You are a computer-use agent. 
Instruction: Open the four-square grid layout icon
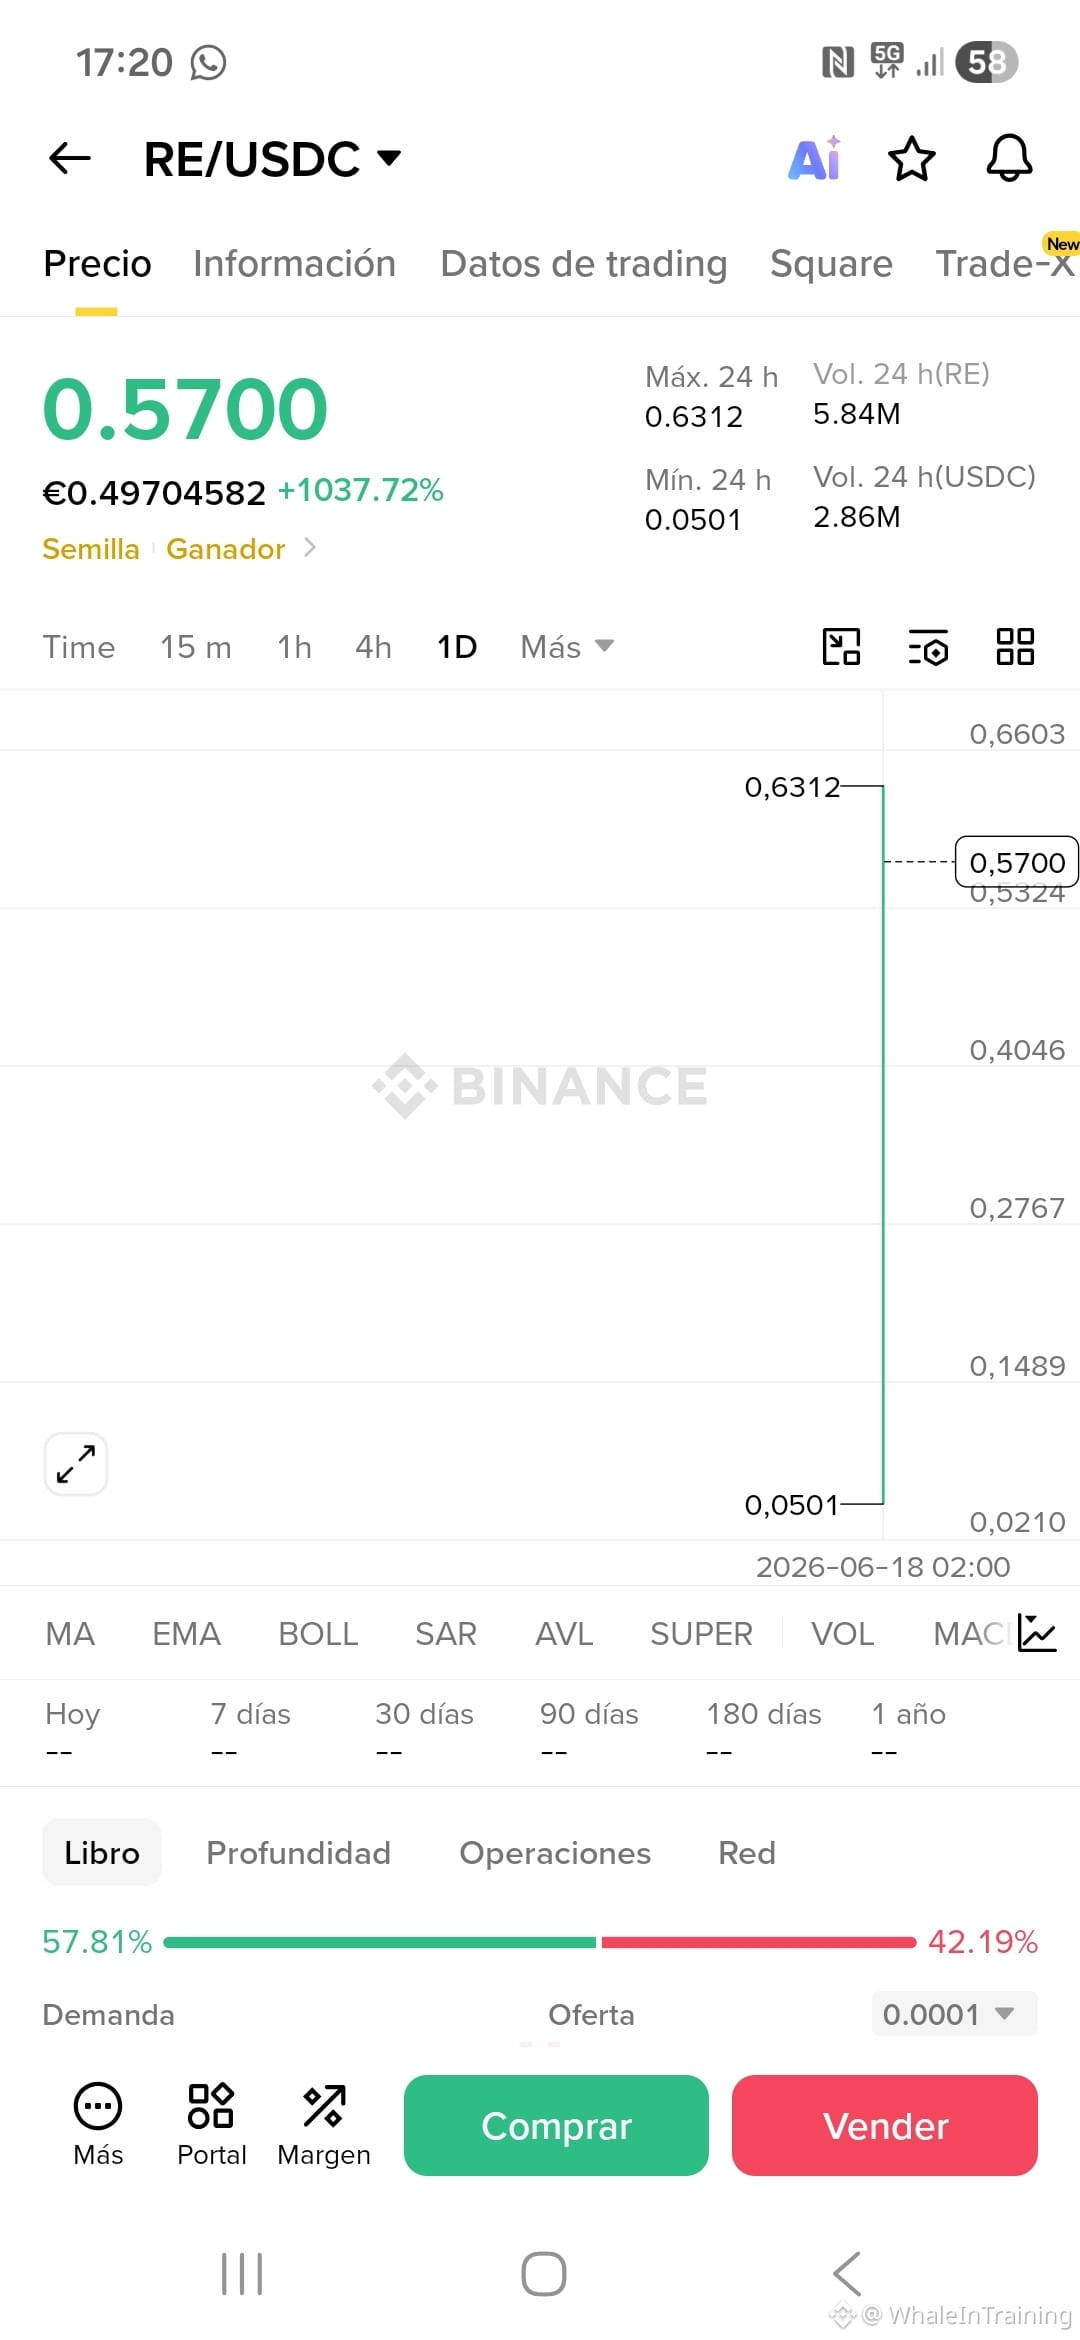click(x=1015, y=647)
